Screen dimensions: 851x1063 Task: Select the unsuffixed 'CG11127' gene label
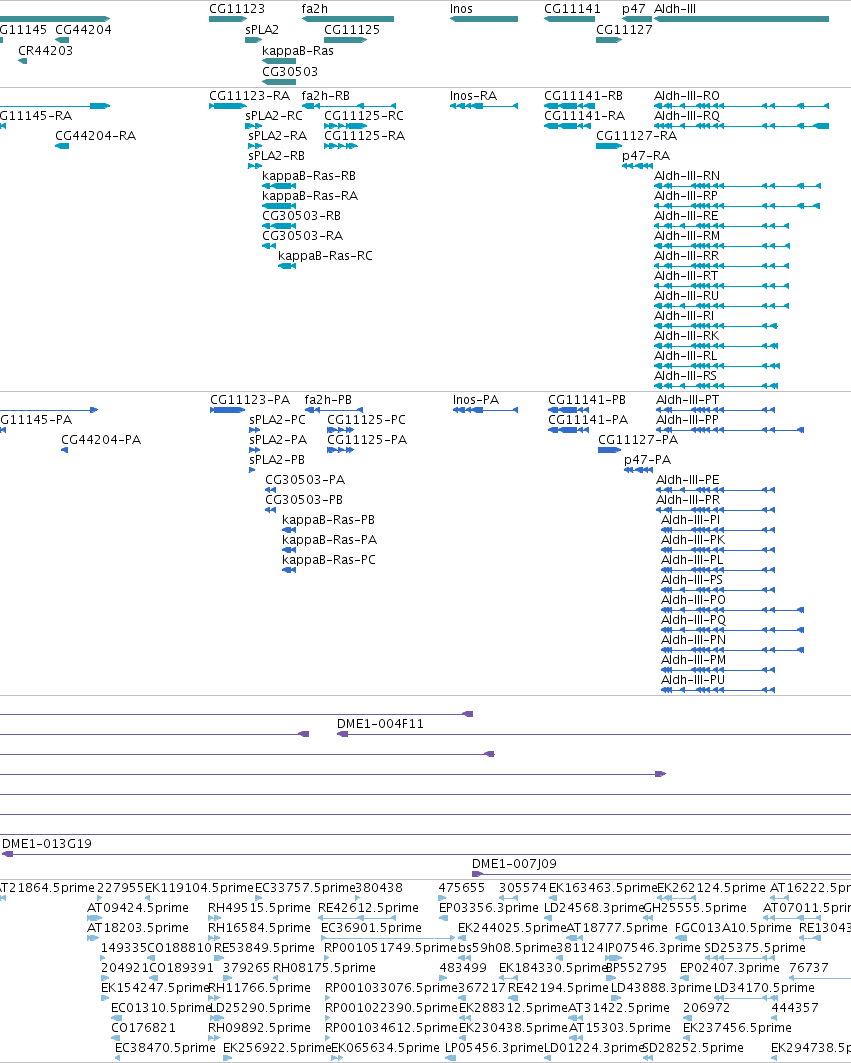pos(624,30)
